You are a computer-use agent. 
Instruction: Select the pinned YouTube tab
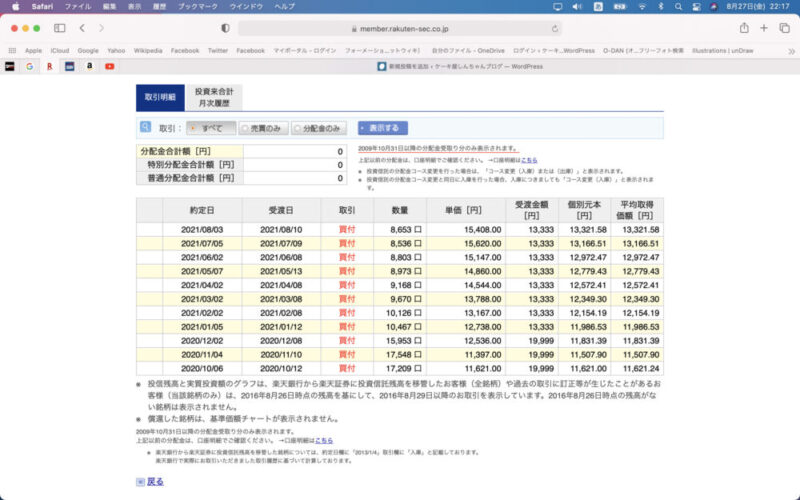[109, 66]
